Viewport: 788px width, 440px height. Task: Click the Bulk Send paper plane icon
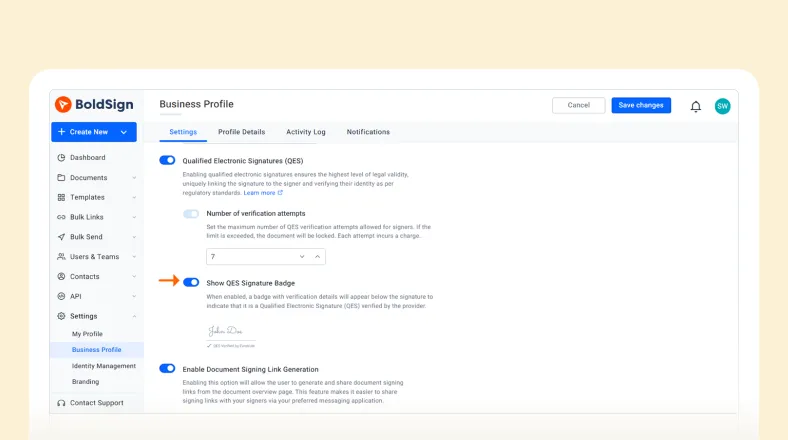pyautogui.click(x=61, y=237)
